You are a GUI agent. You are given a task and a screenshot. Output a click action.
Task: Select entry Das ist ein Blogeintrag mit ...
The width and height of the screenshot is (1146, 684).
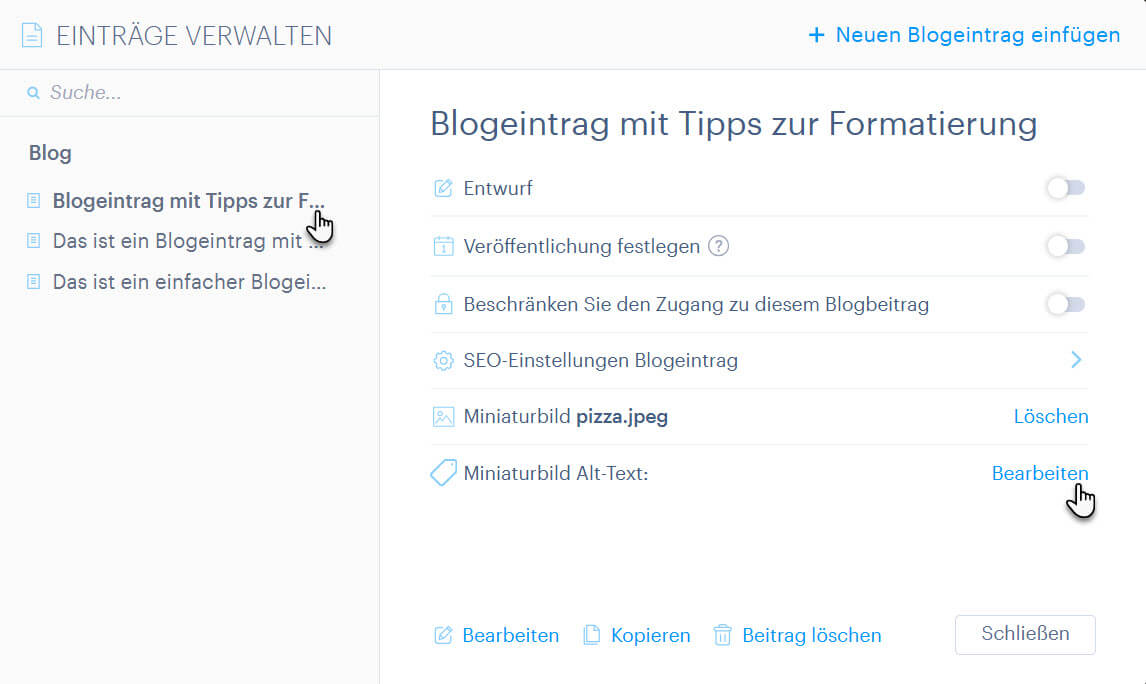click(189, 241)
